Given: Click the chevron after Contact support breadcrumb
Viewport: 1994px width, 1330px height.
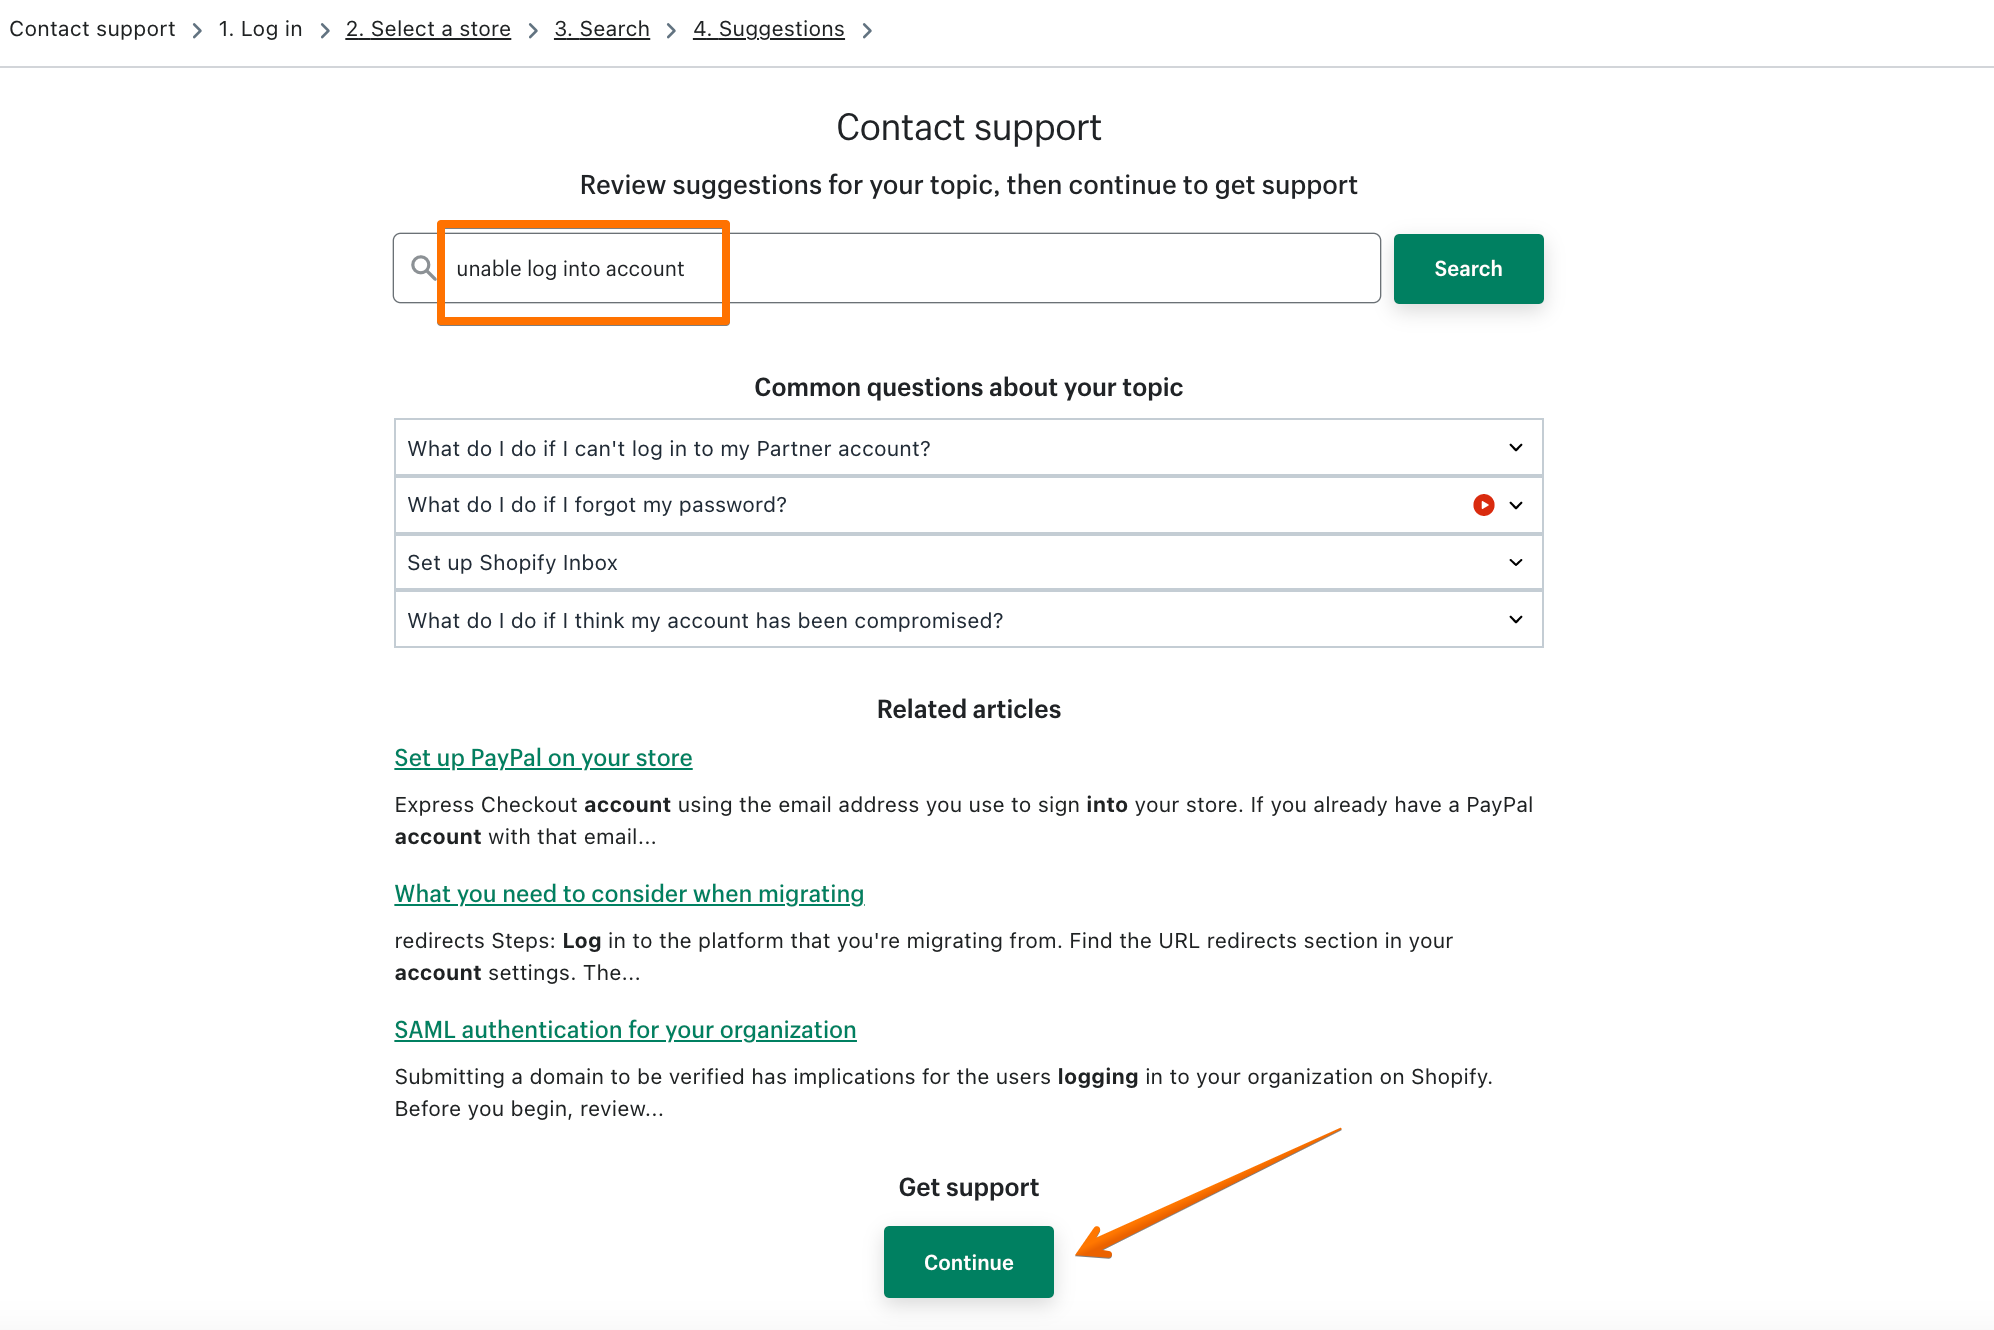Looking at the screenshot, I should tap(197, 30).
